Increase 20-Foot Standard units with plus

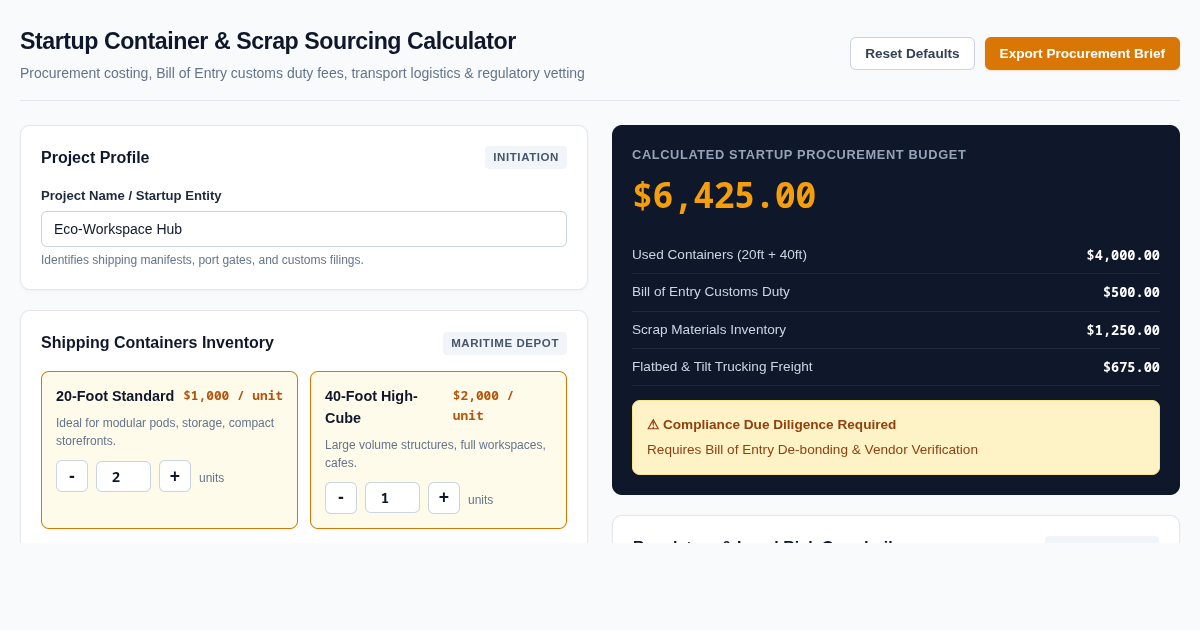(175, 476)
